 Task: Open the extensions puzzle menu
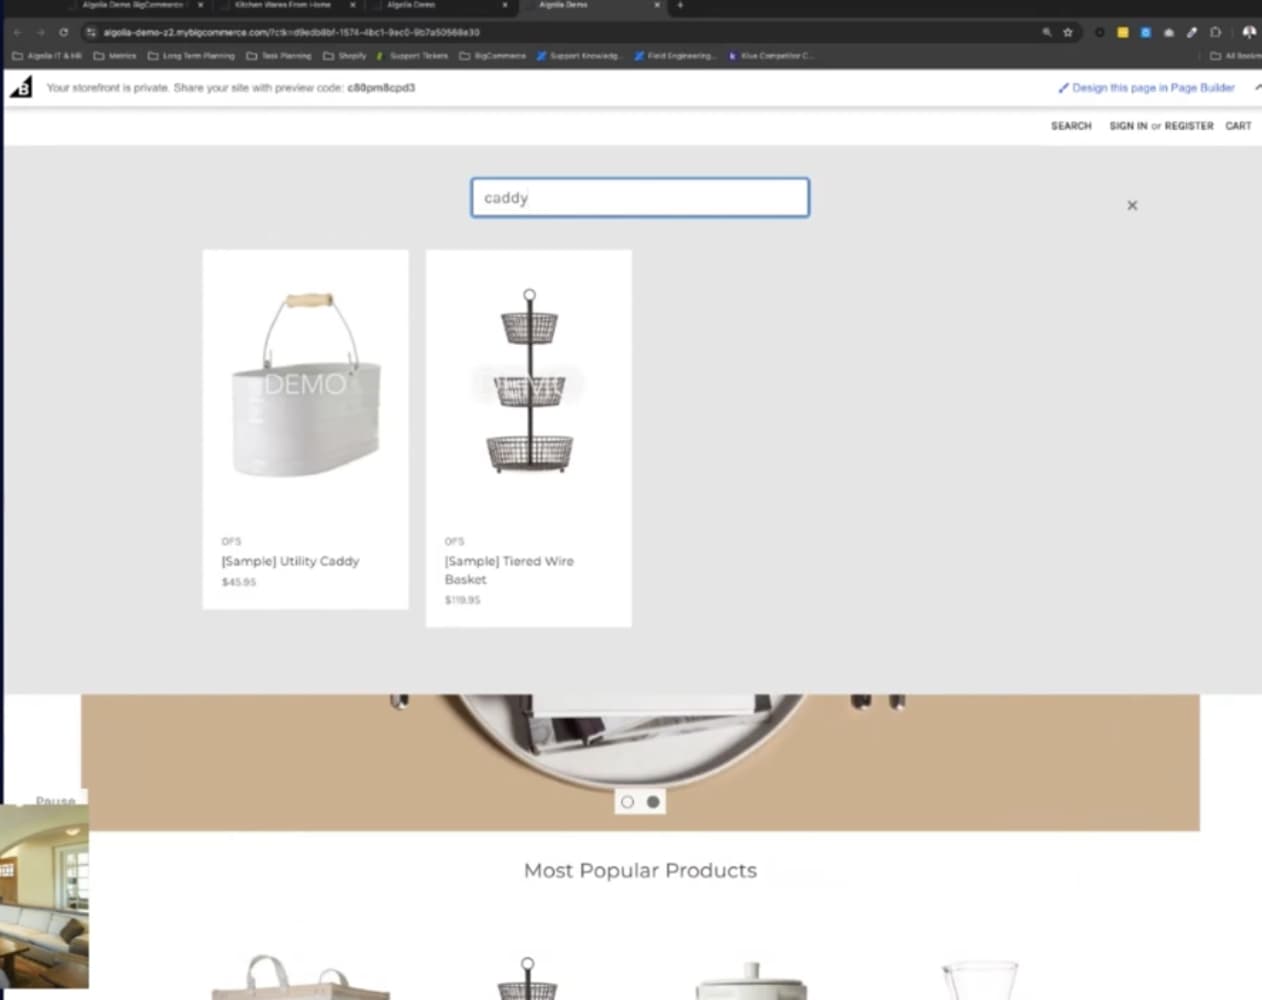pos(1215,32)
